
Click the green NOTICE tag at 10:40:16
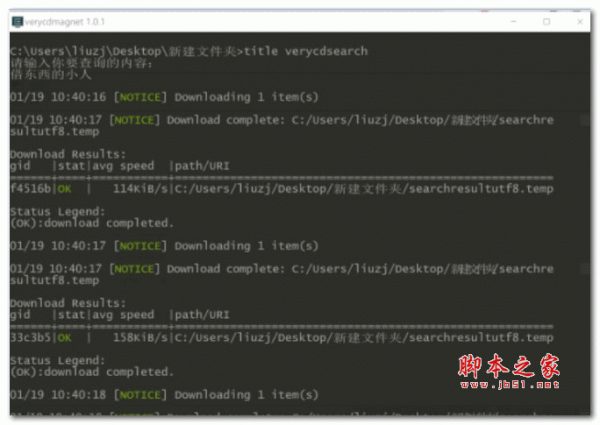click(x=140, y=97)
